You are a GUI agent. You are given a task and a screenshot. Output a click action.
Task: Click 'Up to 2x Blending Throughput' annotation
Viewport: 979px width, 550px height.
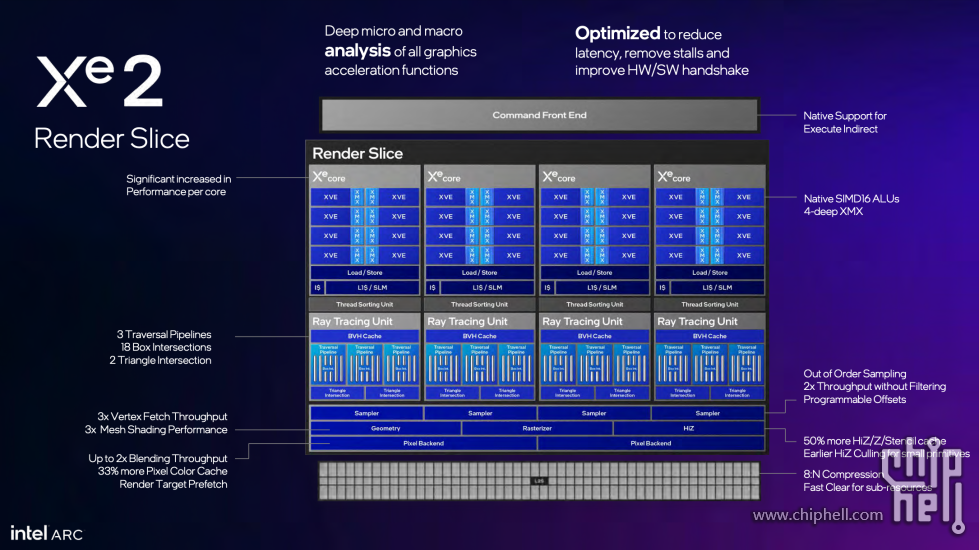(158, 458)
